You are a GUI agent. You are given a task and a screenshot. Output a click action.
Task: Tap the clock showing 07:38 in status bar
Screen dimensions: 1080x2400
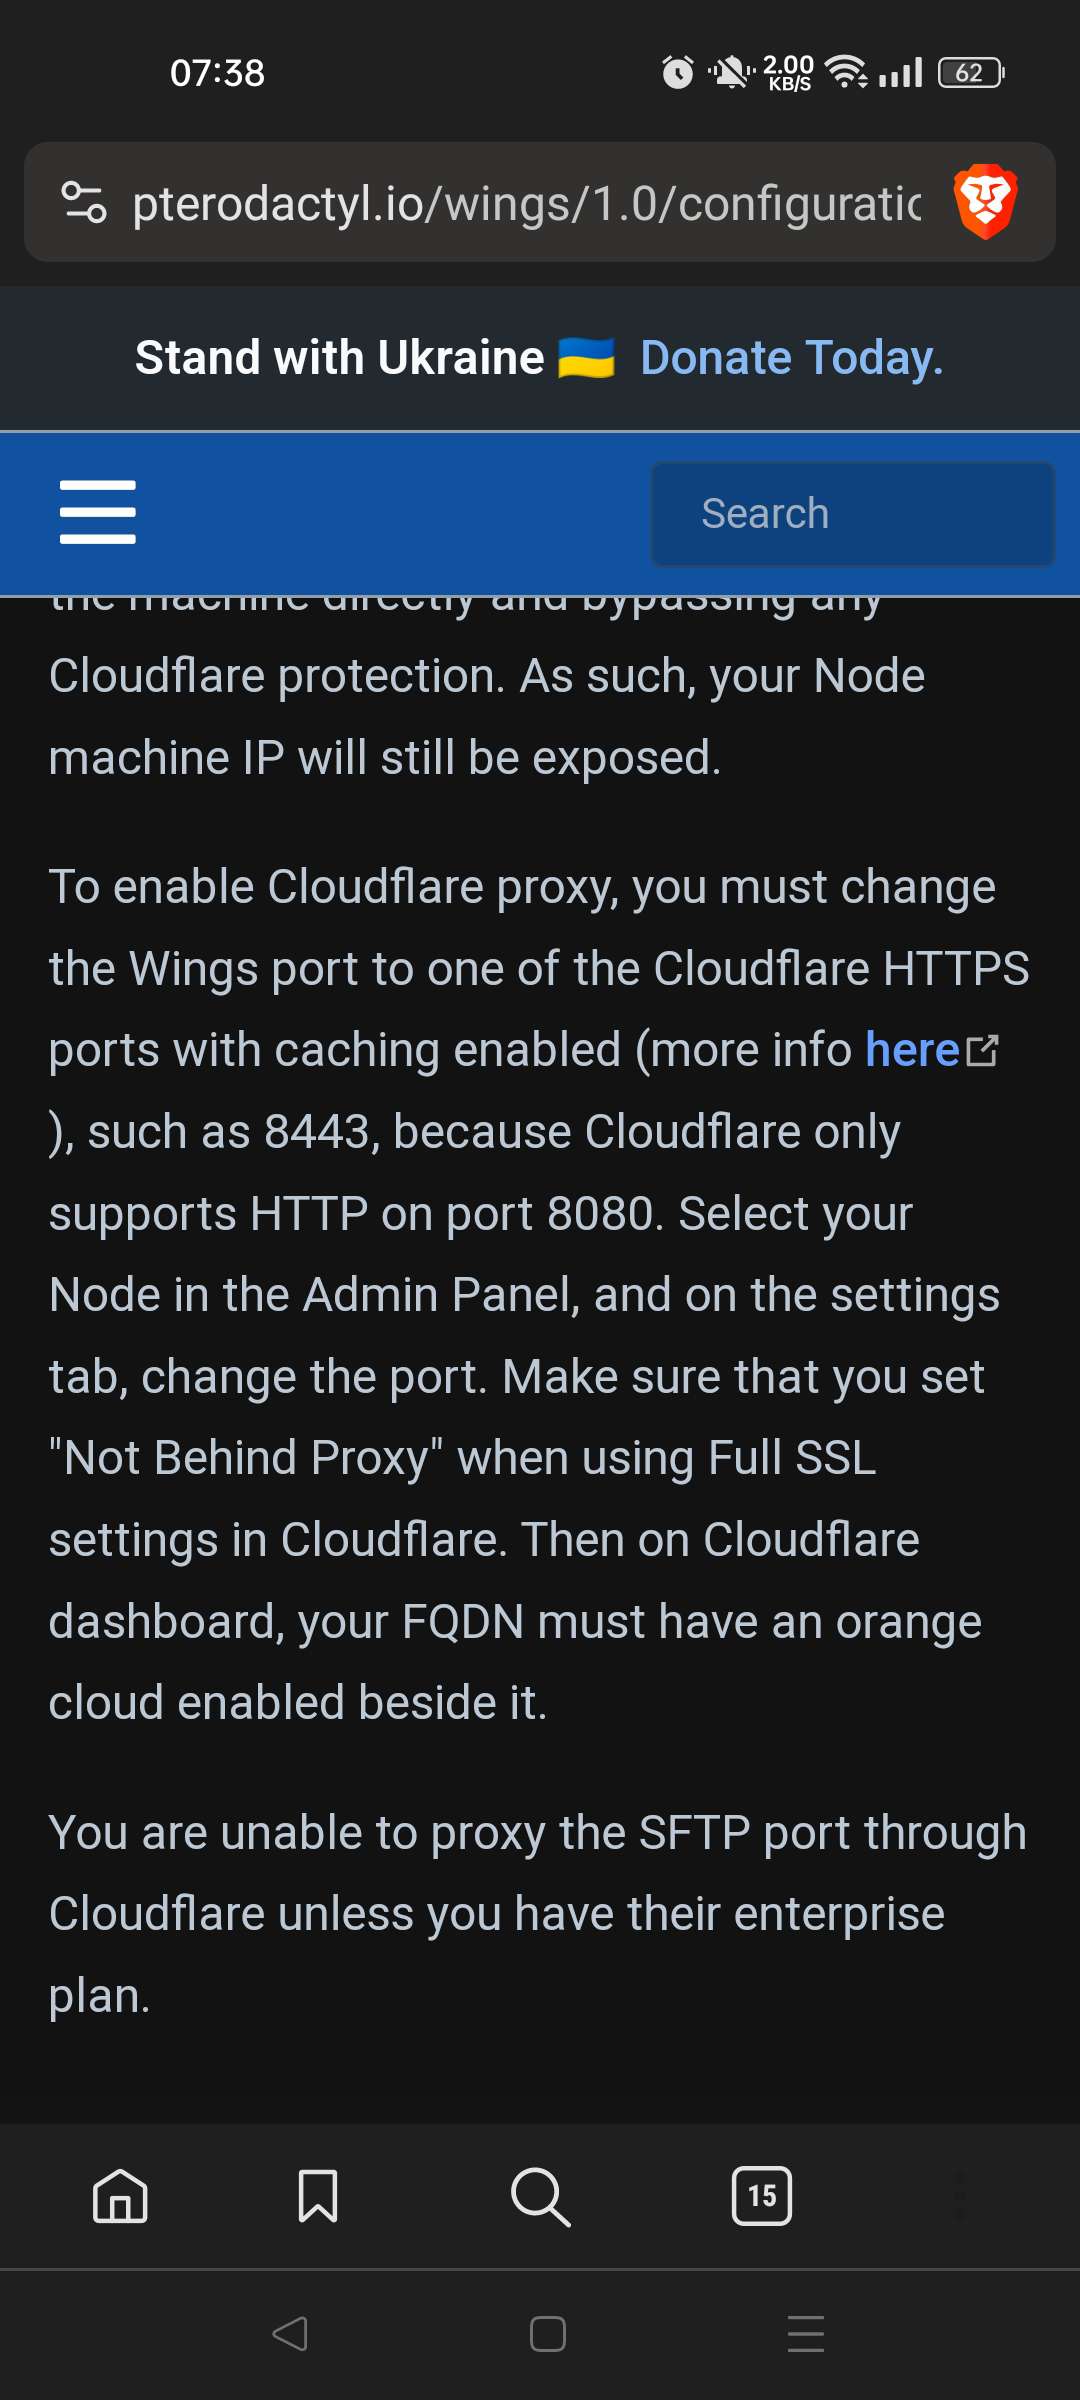point(218,72)
